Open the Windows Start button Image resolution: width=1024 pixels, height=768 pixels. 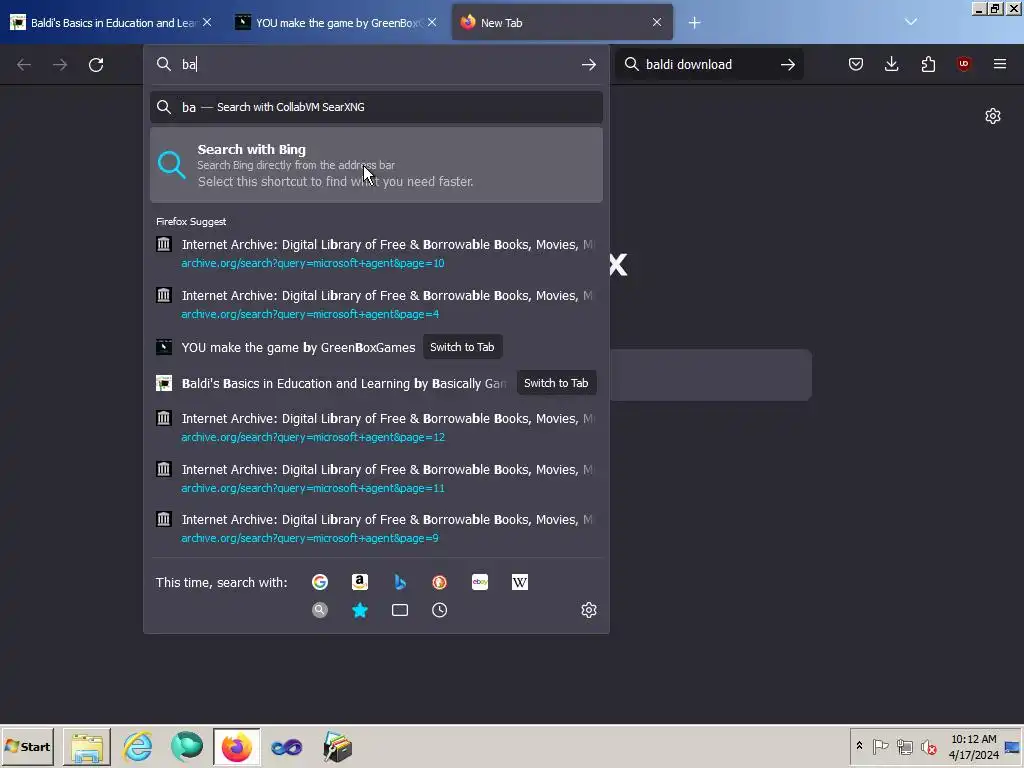27,746
